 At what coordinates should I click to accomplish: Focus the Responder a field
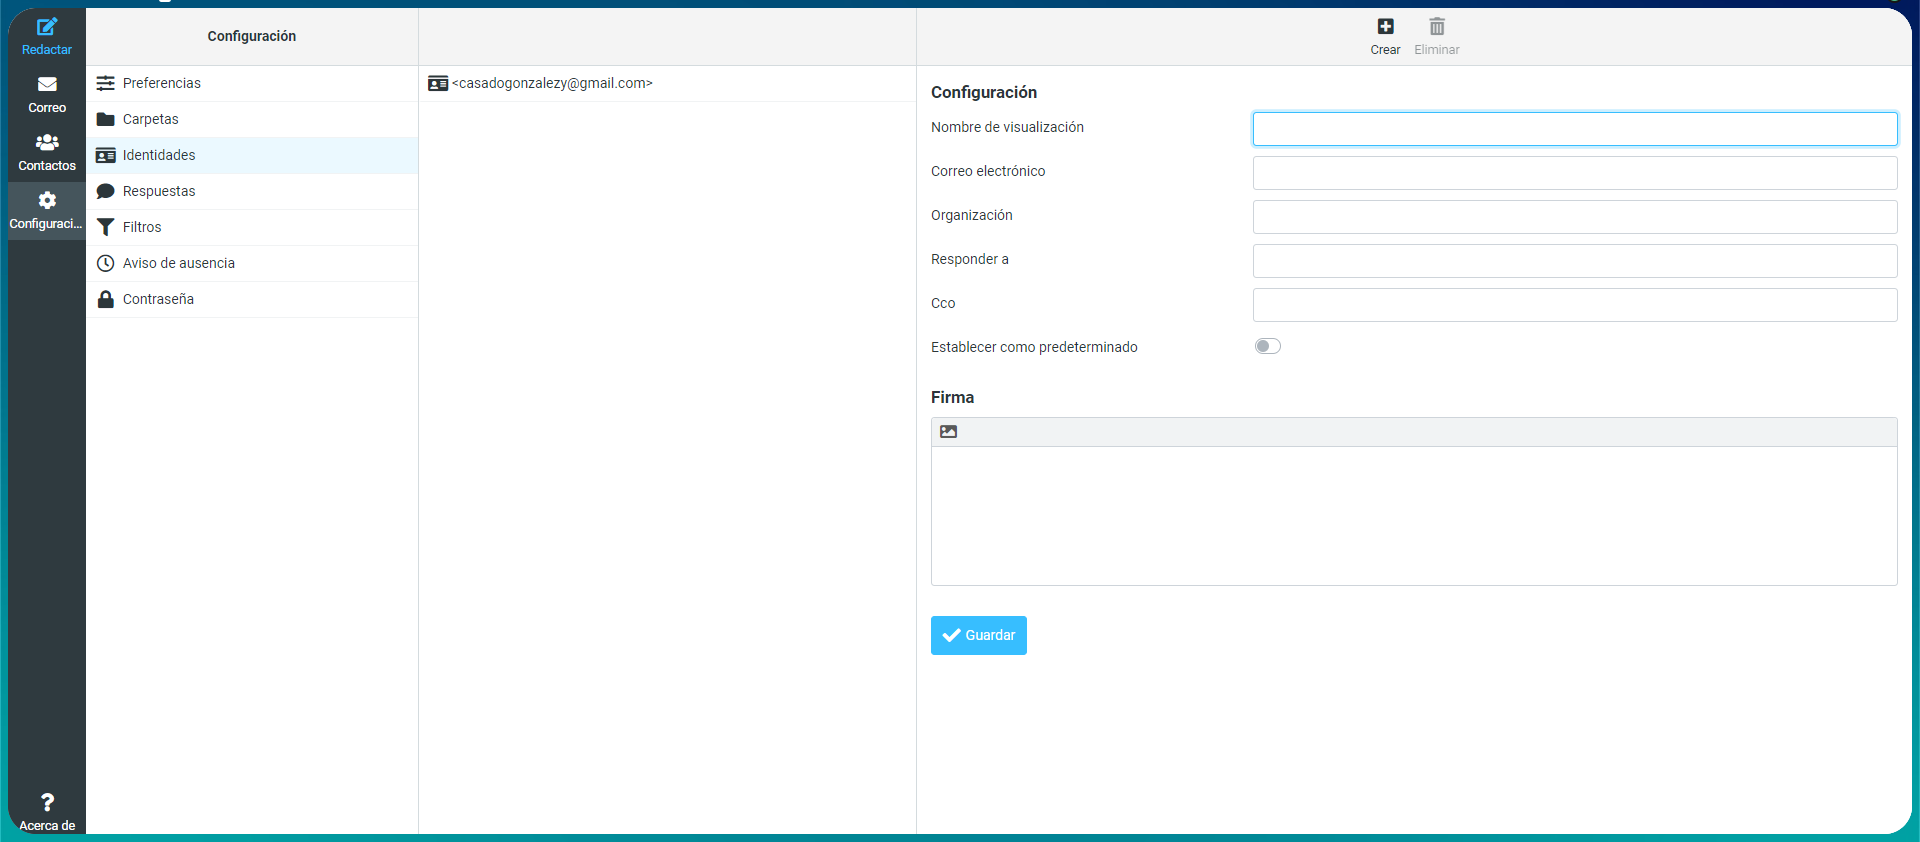click(1575, 261)
